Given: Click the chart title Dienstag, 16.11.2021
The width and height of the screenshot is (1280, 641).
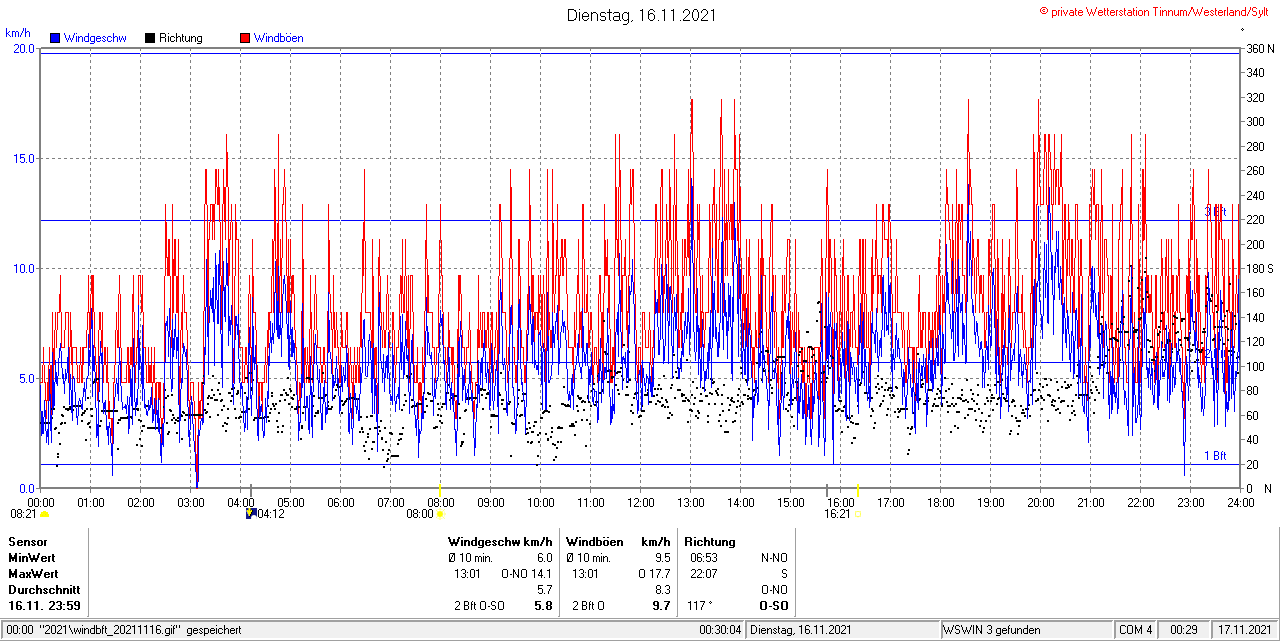Looking at the screenshot, I should [641, 15].
